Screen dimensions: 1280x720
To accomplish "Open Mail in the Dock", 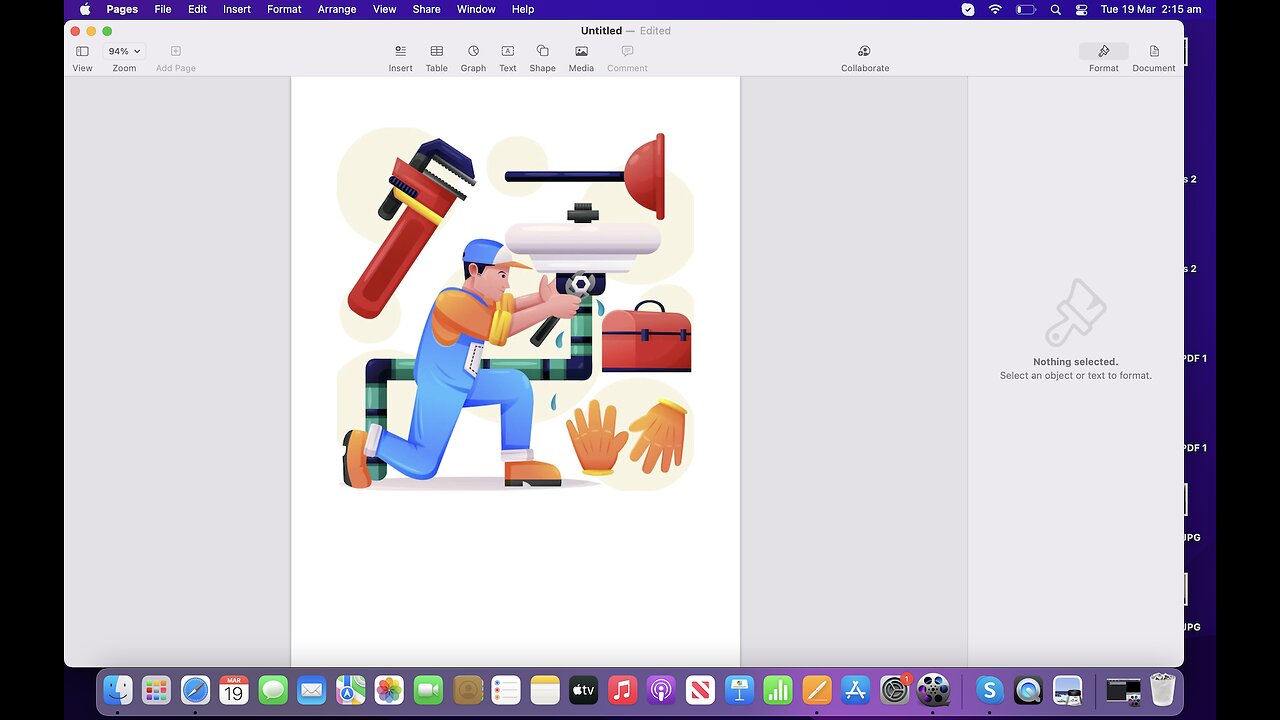I will (312, 690).
